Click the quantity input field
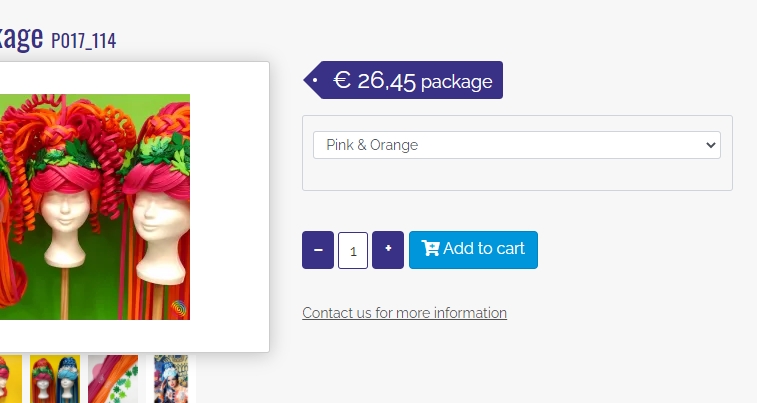This screenshot has height=403, width=757. click(x=353, y=250)
